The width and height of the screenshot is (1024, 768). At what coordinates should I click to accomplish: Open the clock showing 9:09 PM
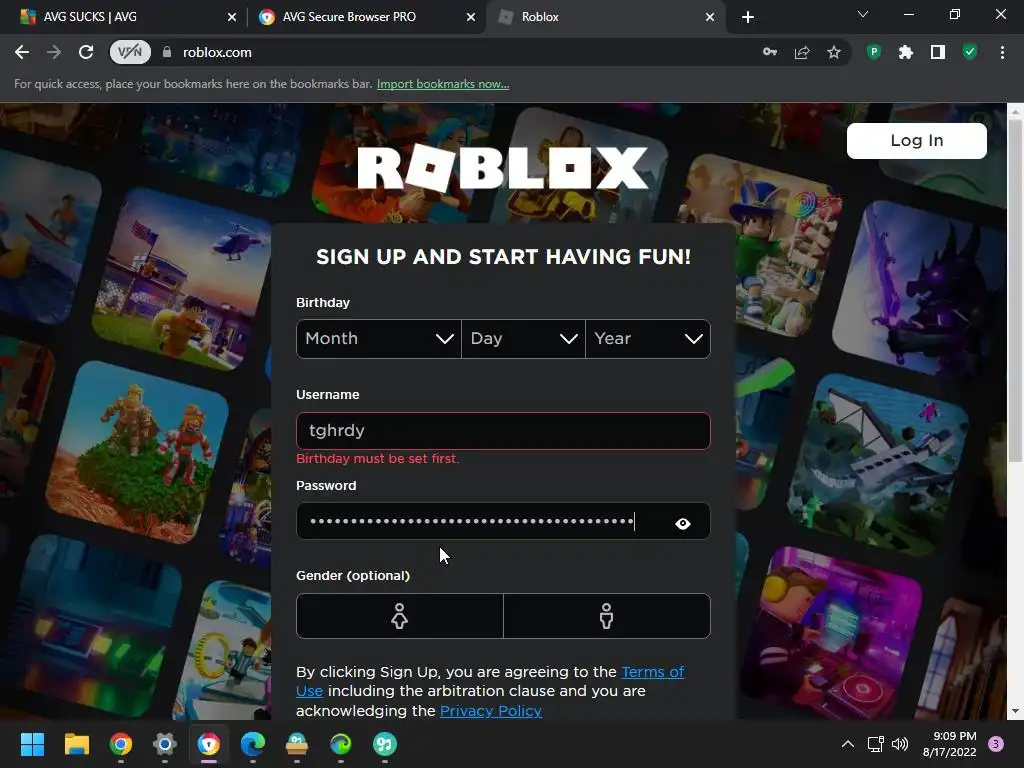pos(950,744)
